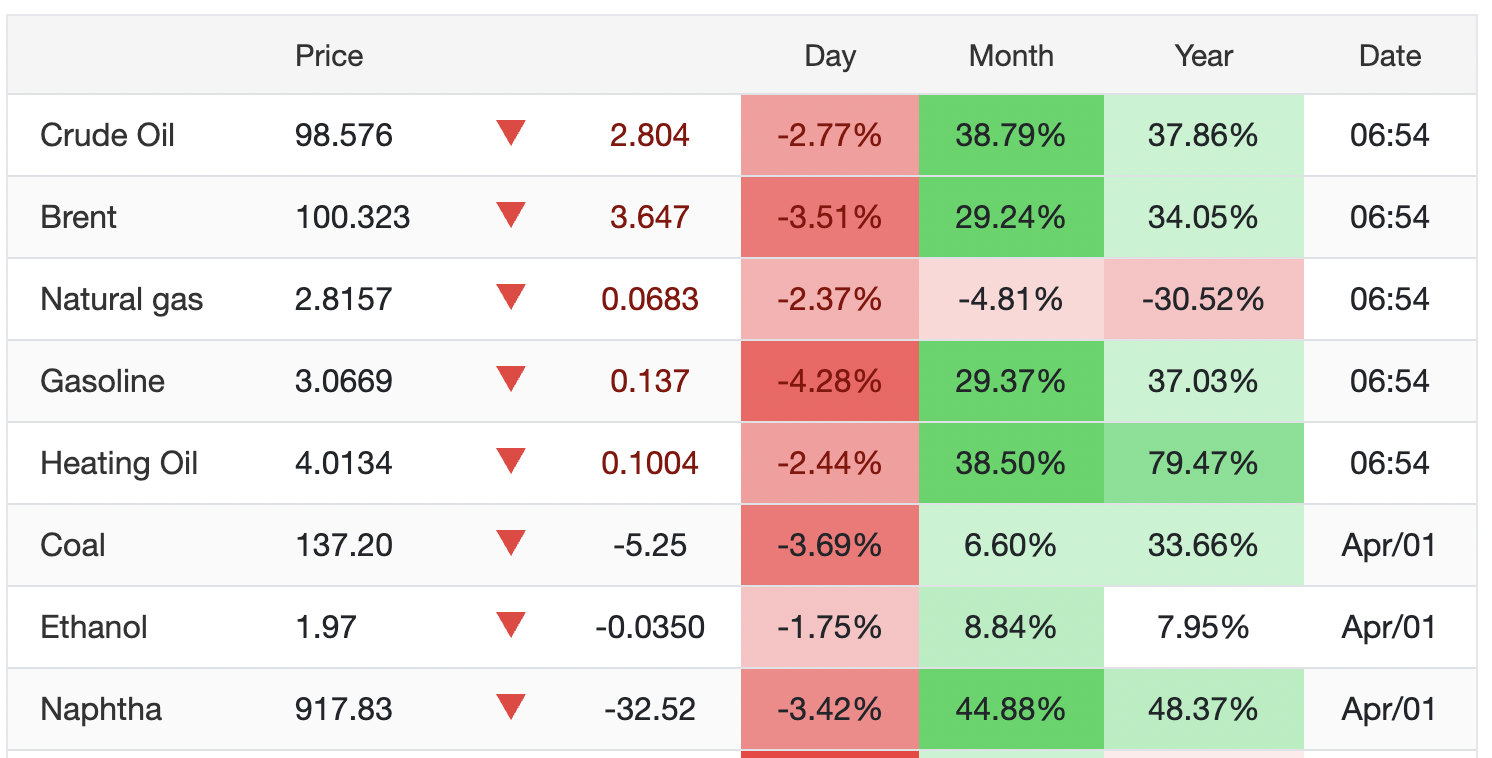The height and width of the screenshot is (758, 1492).
Task: Sort table by the Price column header
Action: 329,56
